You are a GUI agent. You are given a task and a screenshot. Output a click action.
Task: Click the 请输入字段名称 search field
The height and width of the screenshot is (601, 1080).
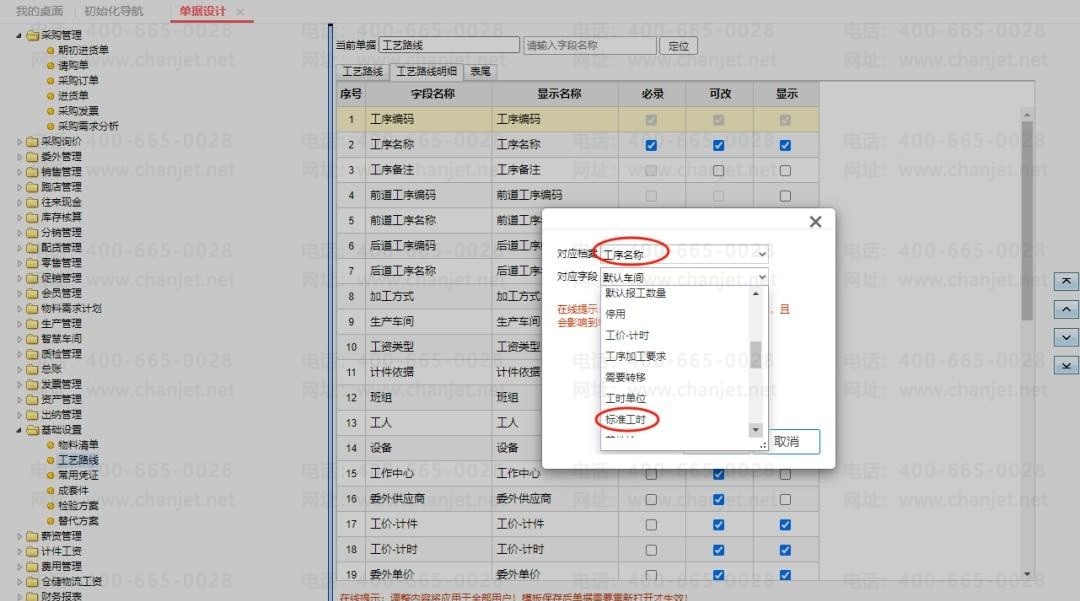pos(590,46)
